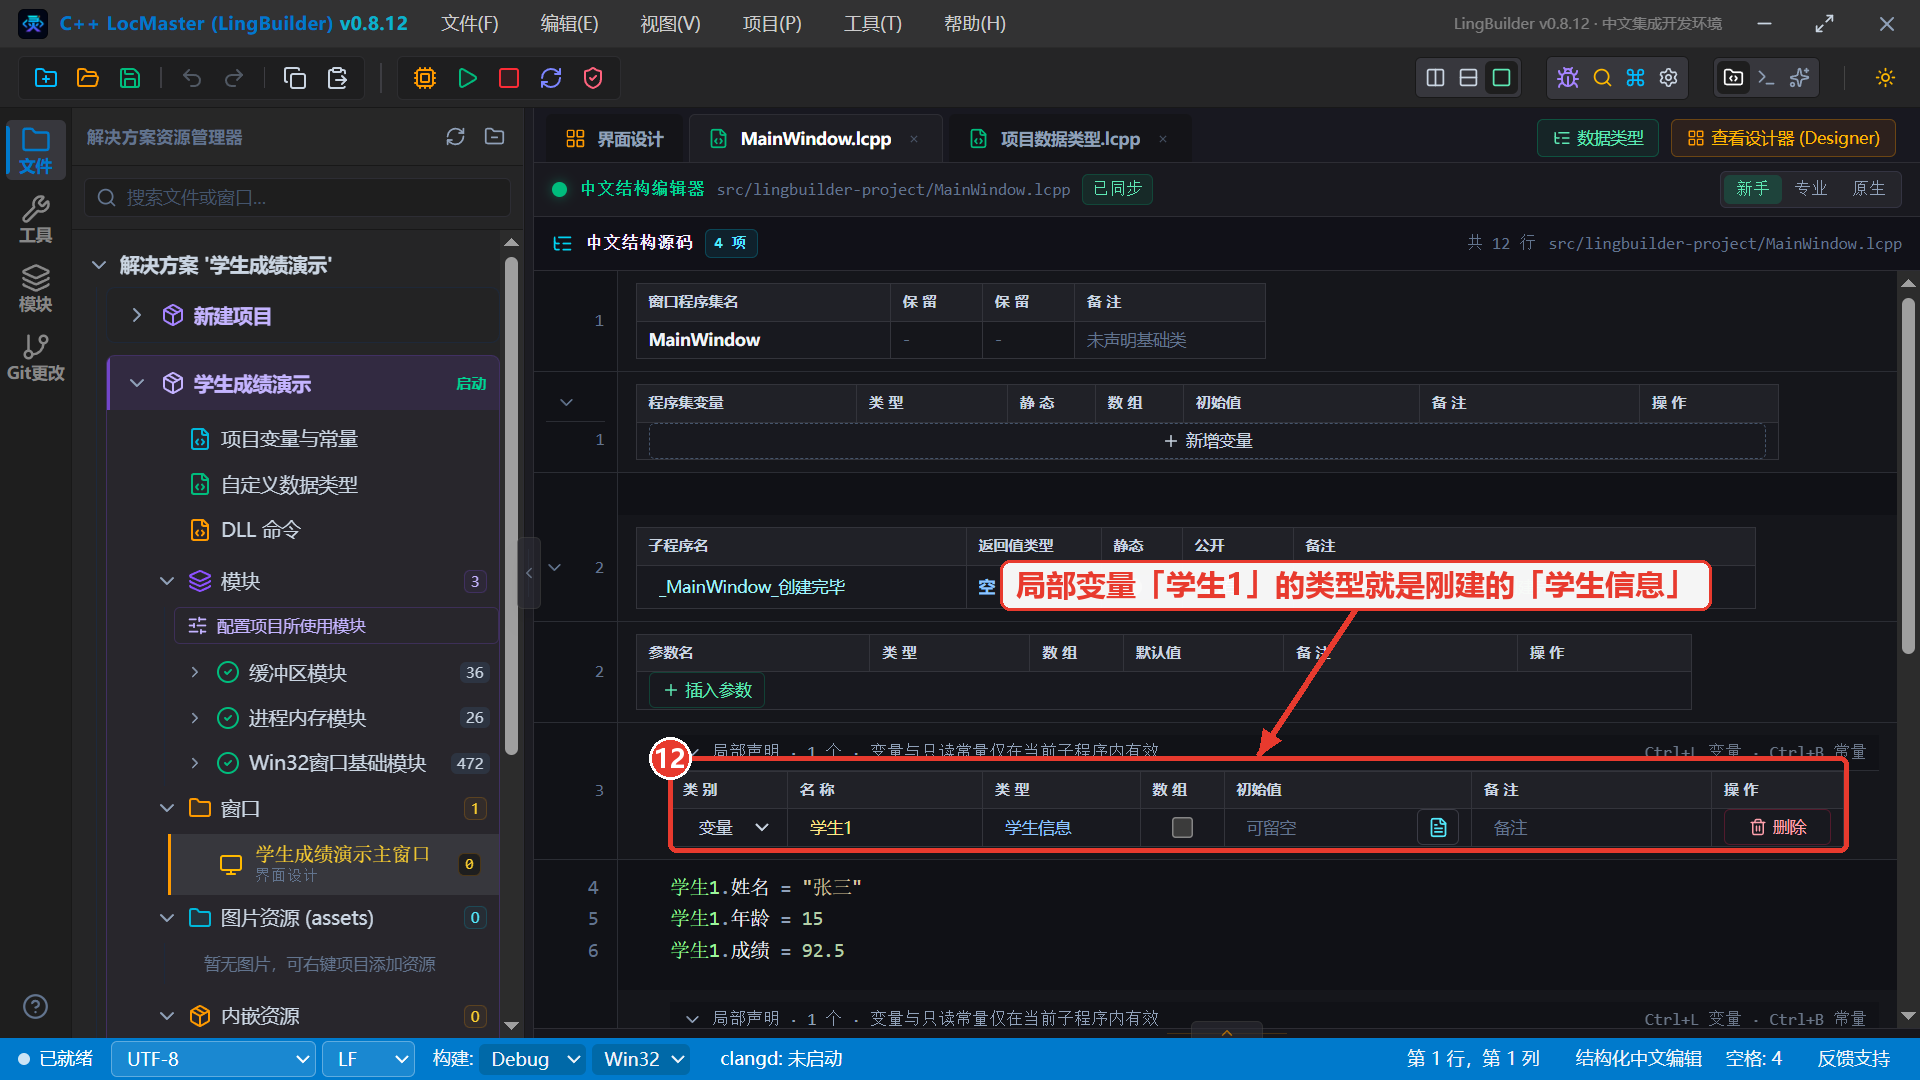Redo the last action
Screen dimensions: 1920x1080
[234, 78]
